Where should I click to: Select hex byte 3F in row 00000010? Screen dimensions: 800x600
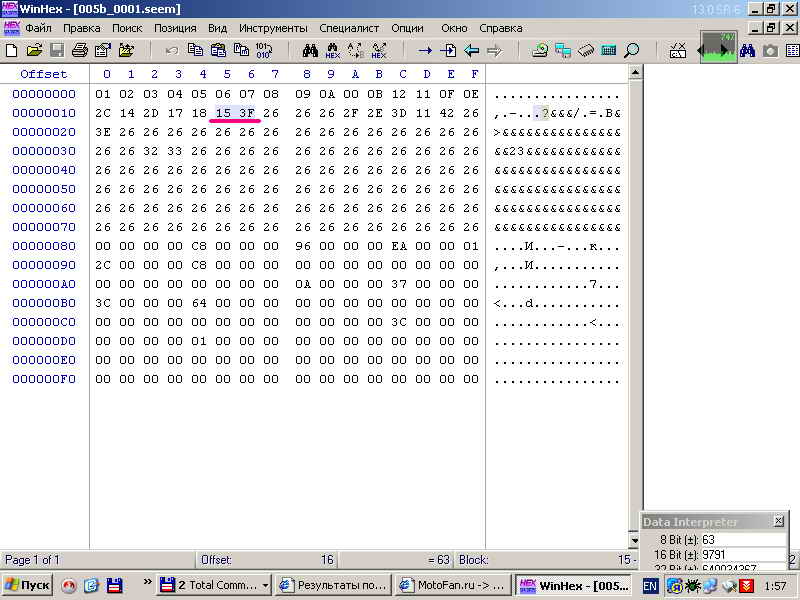tap(247, 113)
